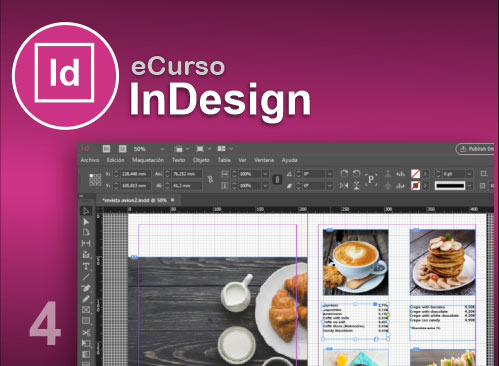The image size is (499, 366).
Task: Toggle the constrain proportions link for scaling
Action: pos(277,180)
